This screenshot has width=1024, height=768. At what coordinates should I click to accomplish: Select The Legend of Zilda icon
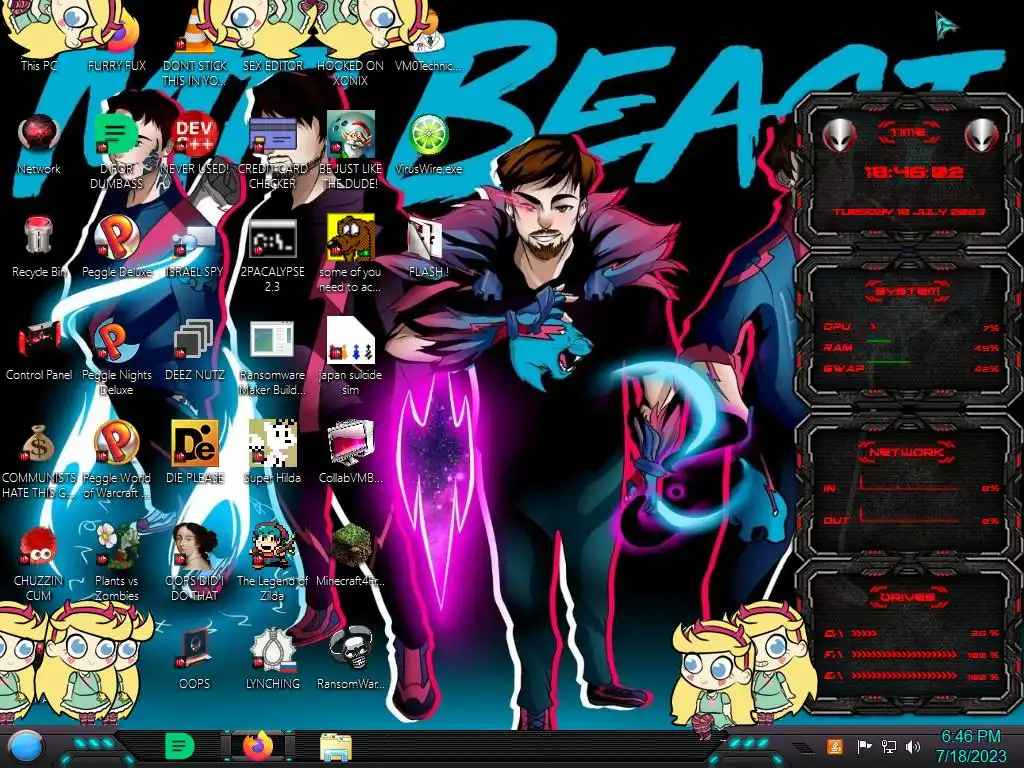coord(272,564)
